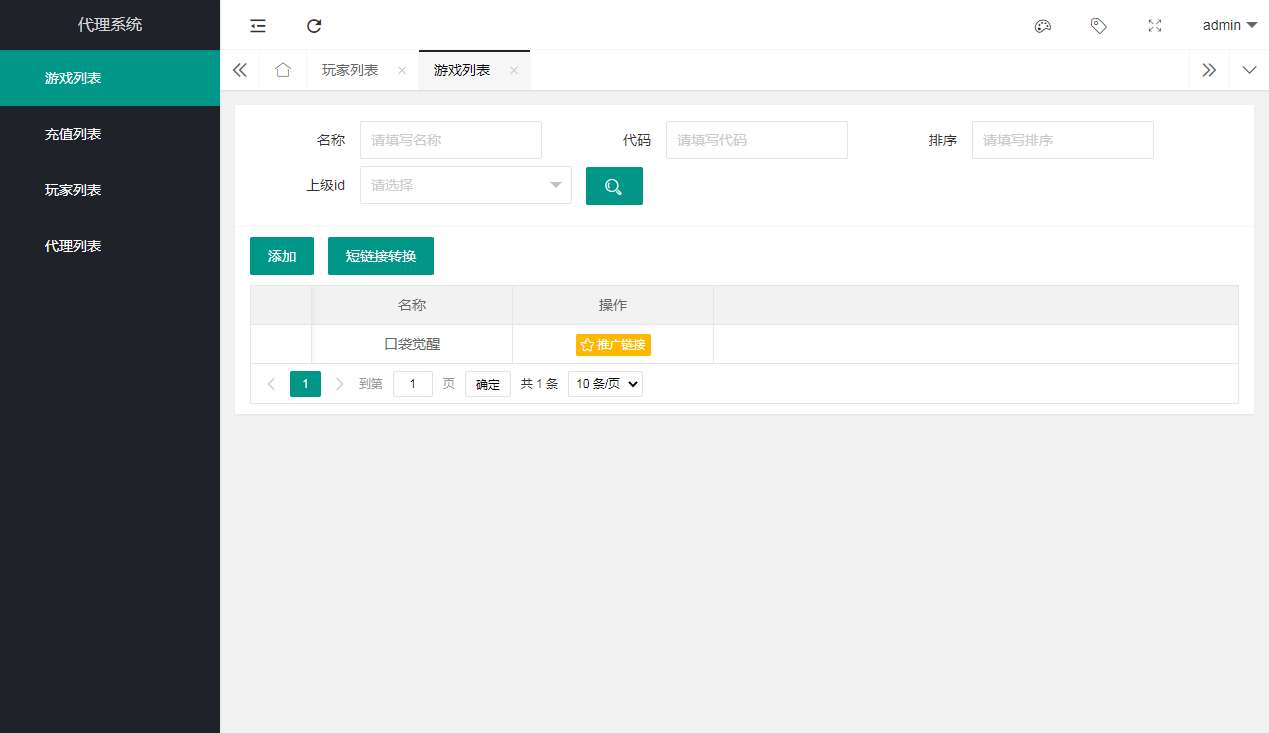Image resolution: width=1269 pixels, height=733 pixels.
Task: Open 充值列表 in the sidebar
Action: (x=72, y=133)
